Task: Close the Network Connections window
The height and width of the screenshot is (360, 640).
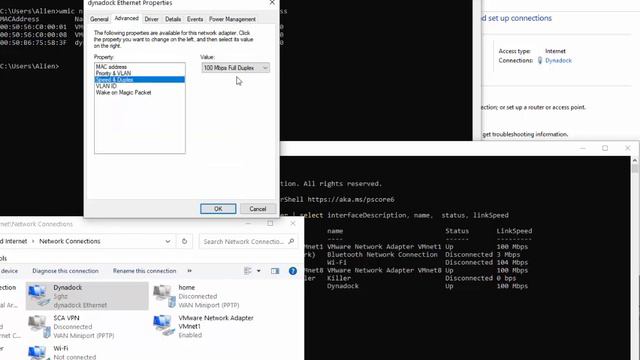Action: click(293, 223)
